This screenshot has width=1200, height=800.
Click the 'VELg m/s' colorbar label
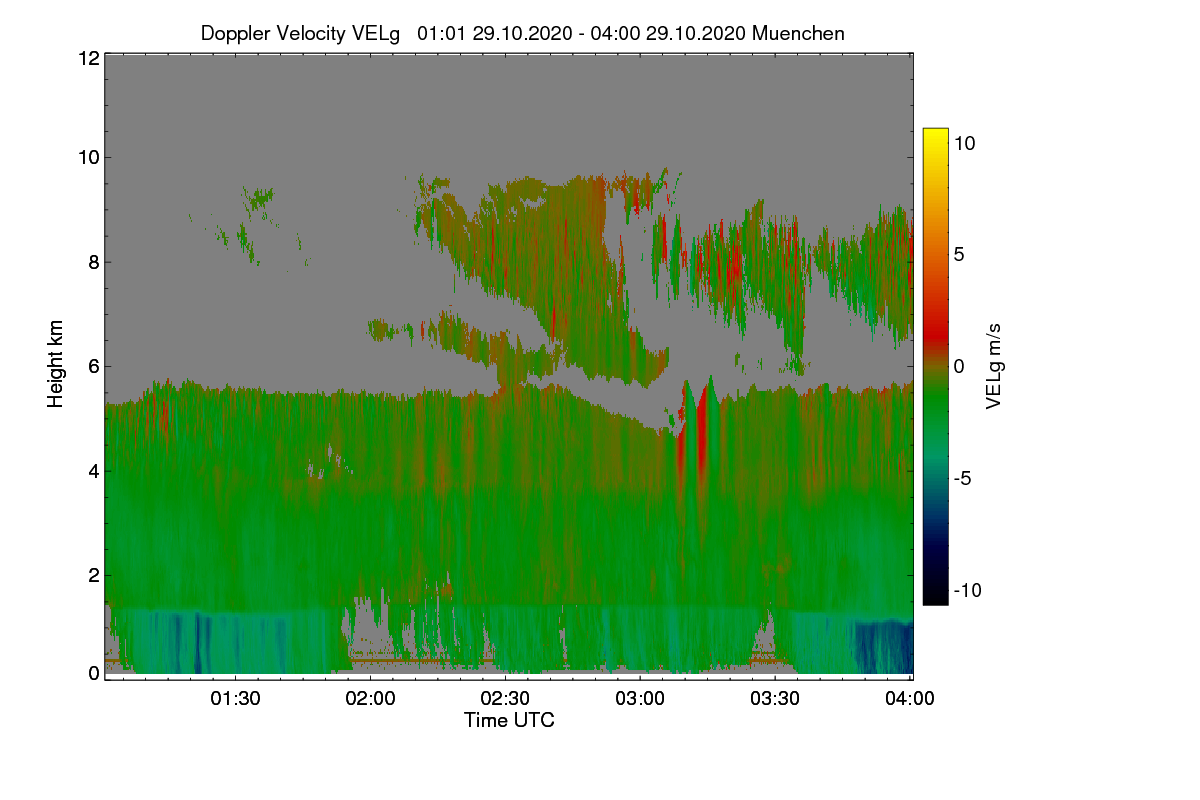(993, 366)
